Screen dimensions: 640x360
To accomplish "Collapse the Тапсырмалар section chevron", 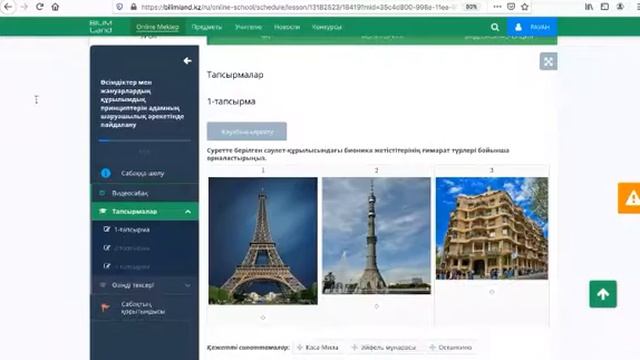I will (x=188, y=211).
